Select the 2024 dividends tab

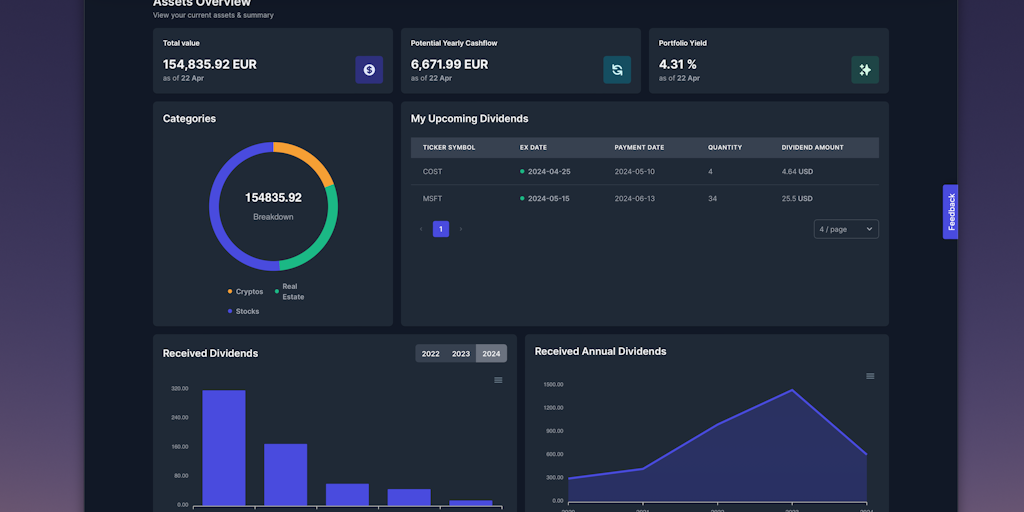point(491,354)
